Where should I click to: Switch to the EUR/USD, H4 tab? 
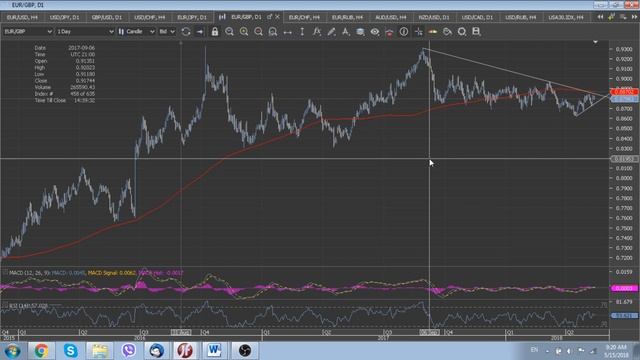coord(22,17)
